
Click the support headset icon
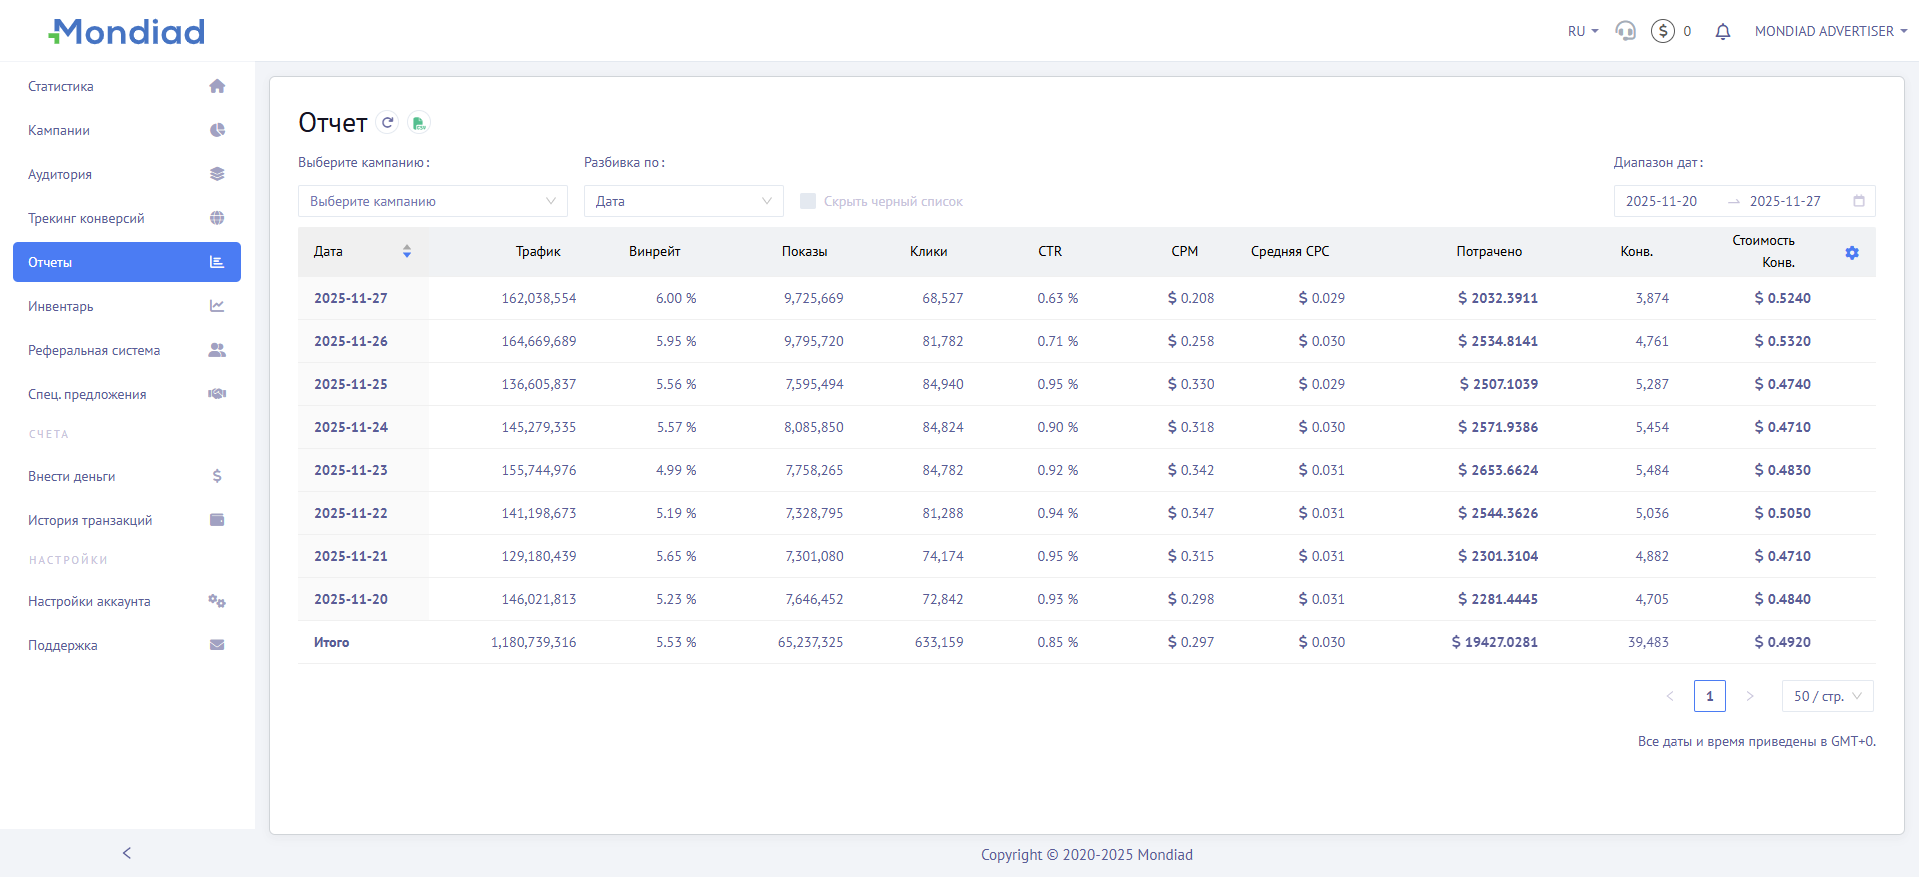click(1626, 32)
